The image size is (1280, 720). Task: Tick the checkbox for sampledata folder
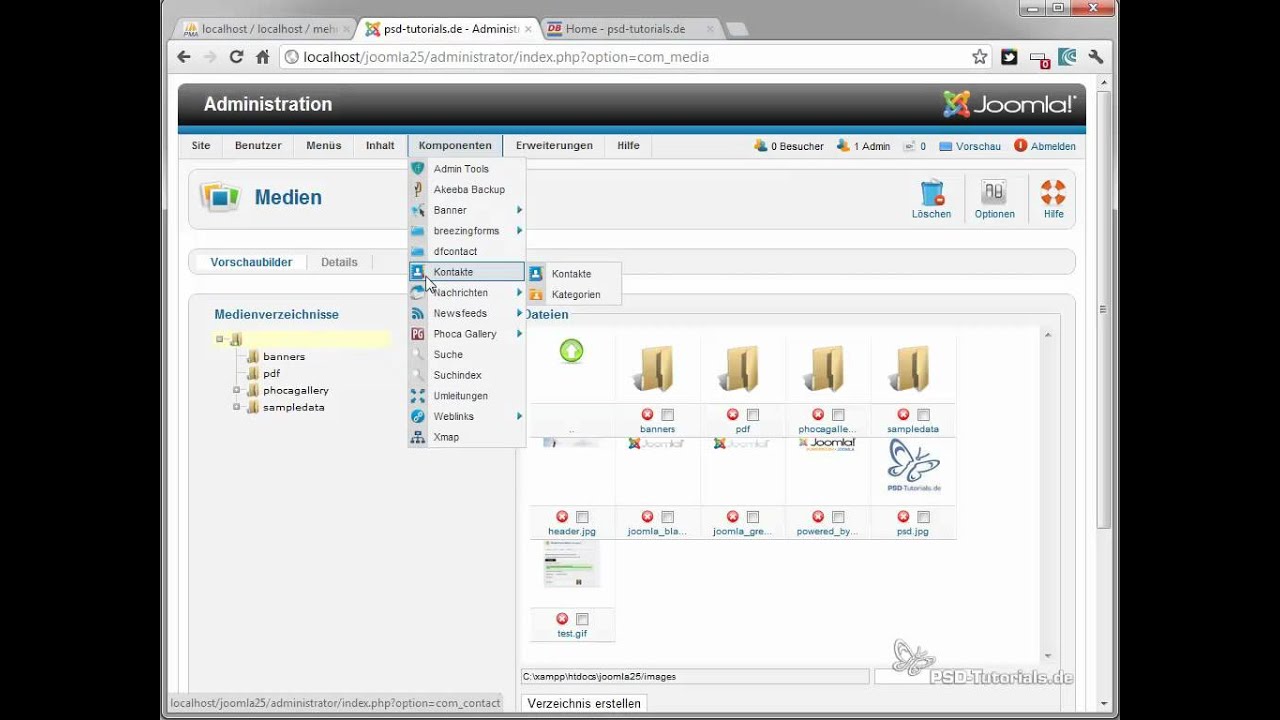tap(924, 415)
